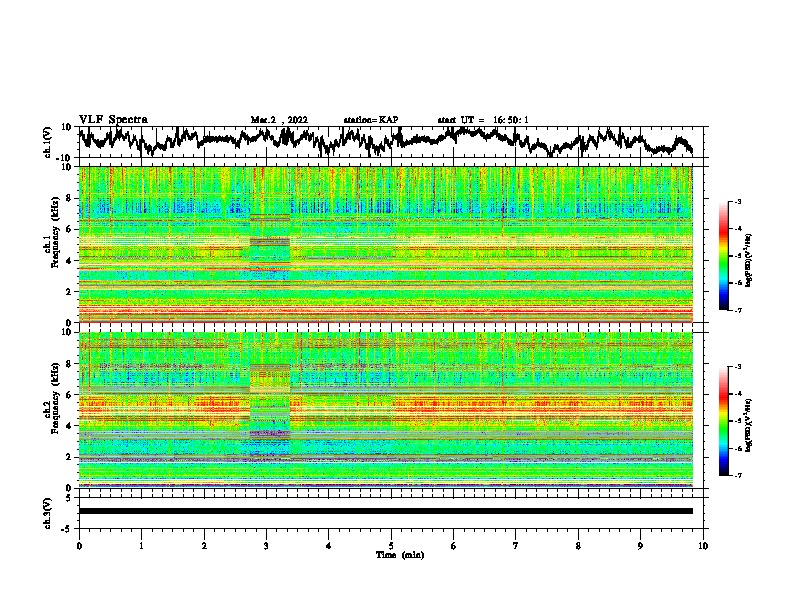Viewport: 792px width, 612px height.
Task: Click the '0' tick on the time axis
Action: (79, 546)
